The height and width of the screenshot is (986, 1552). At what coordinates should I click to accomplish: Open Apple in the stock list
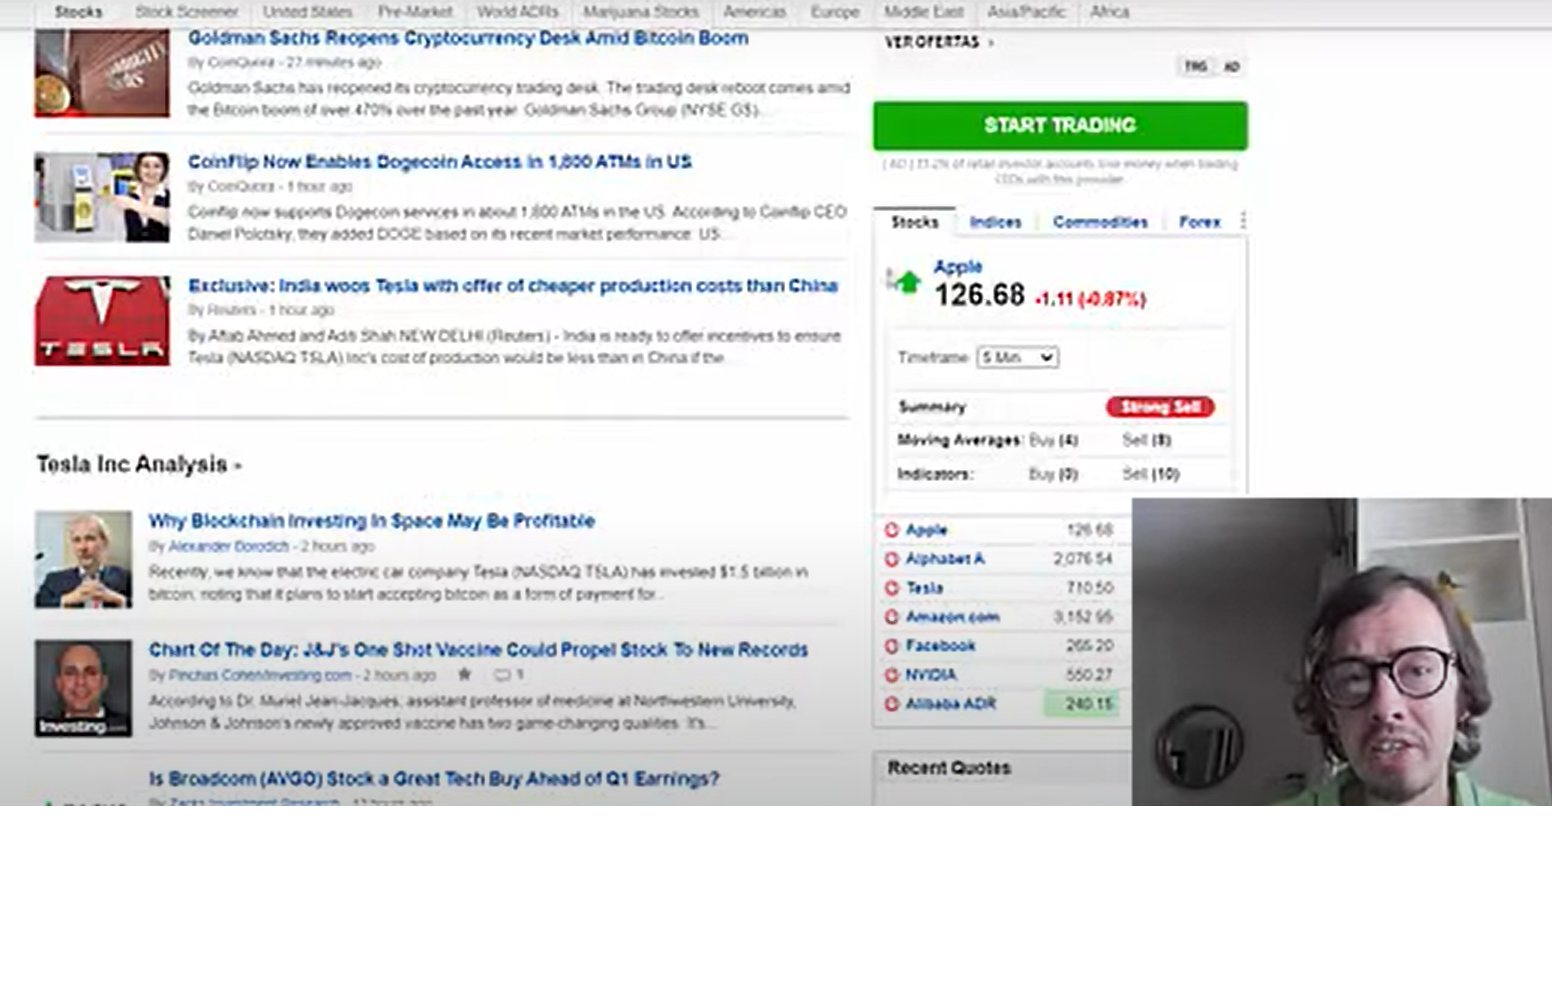(x=926, y=530)
